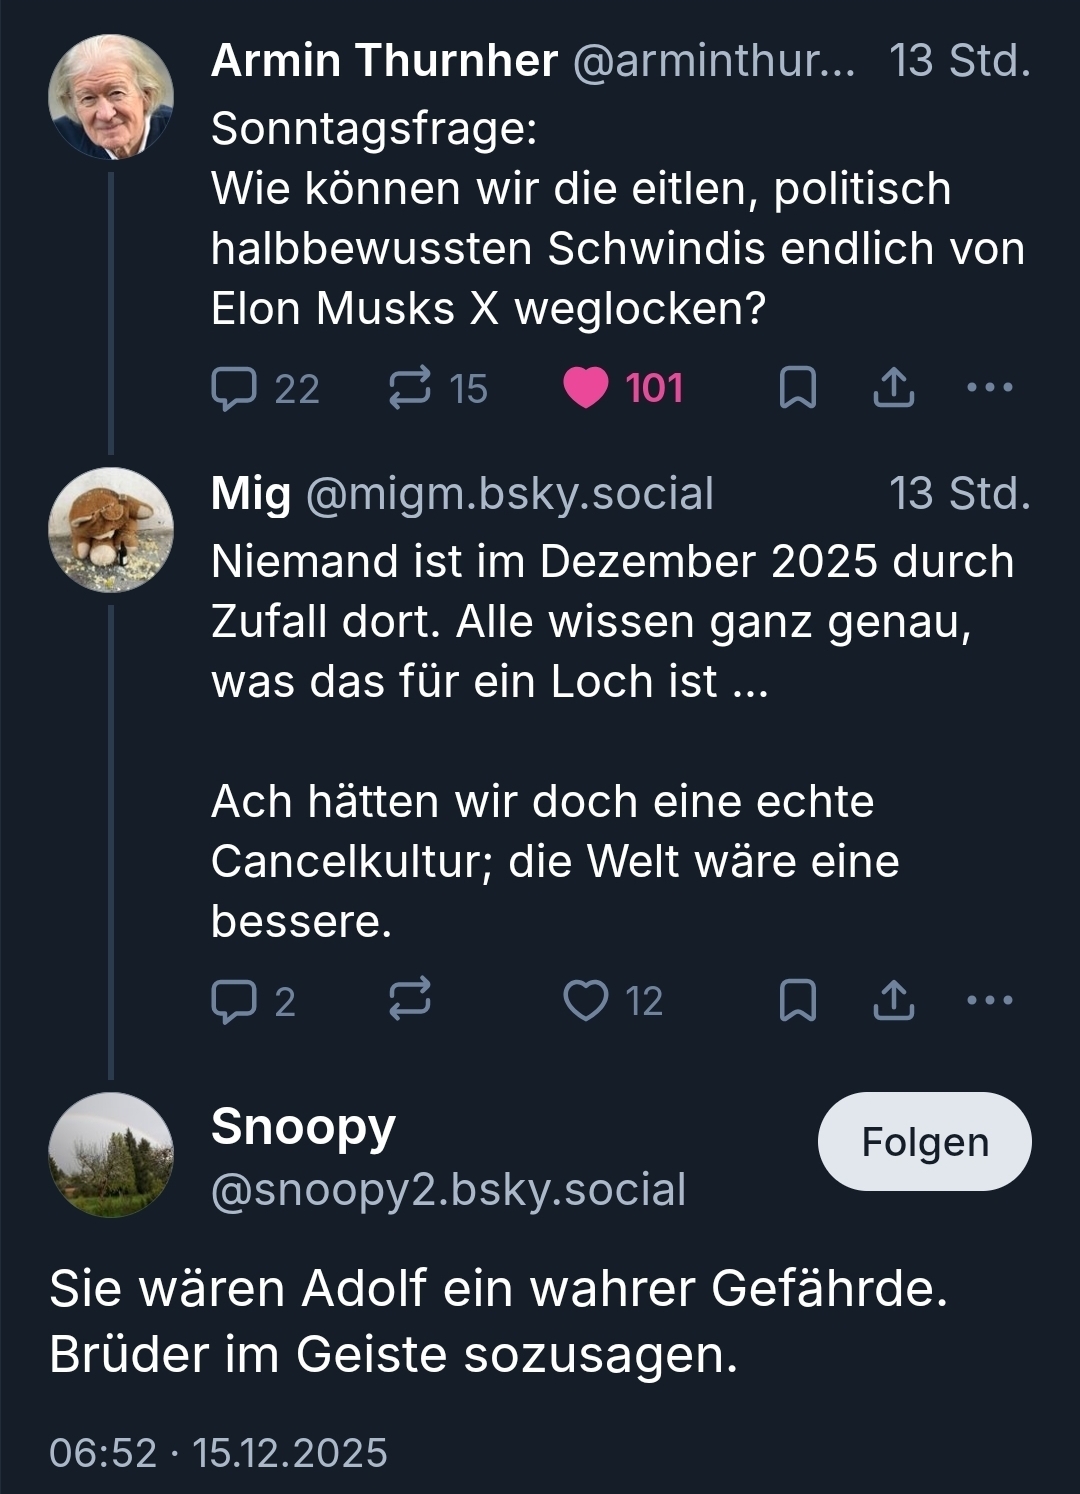1080x1494 pixels.
Task: Share Mig's post
Action: (x=893, y=1001)
